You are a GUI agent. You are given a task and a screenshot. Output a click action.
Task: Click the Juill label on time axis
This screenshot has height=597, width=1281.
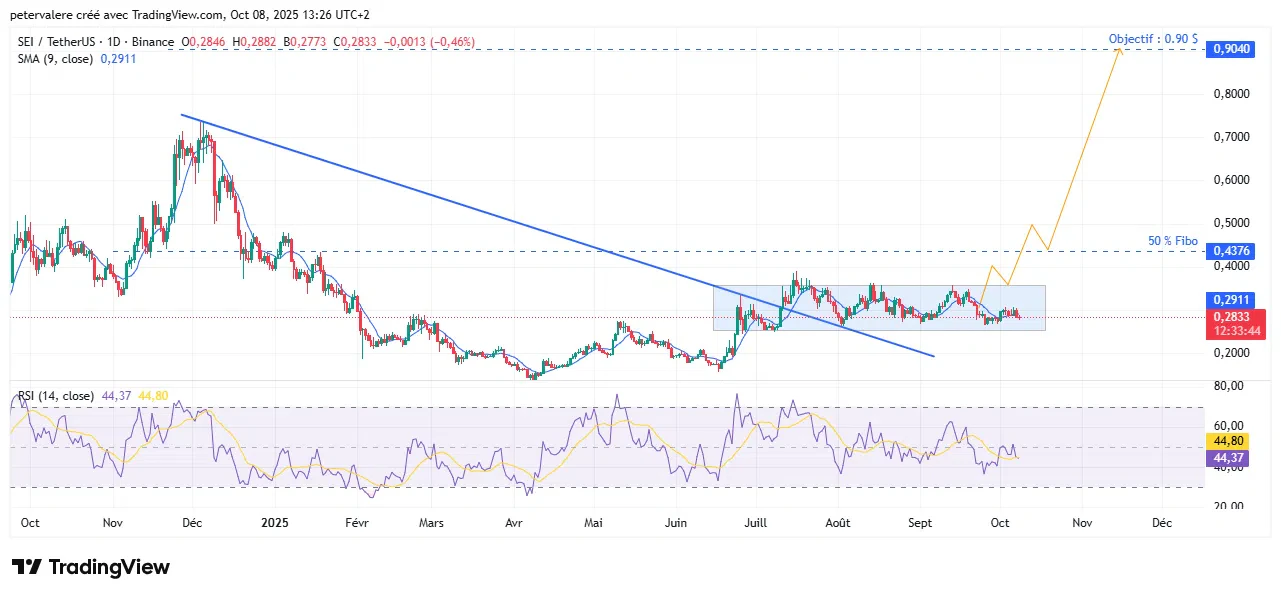click(757, 523)
